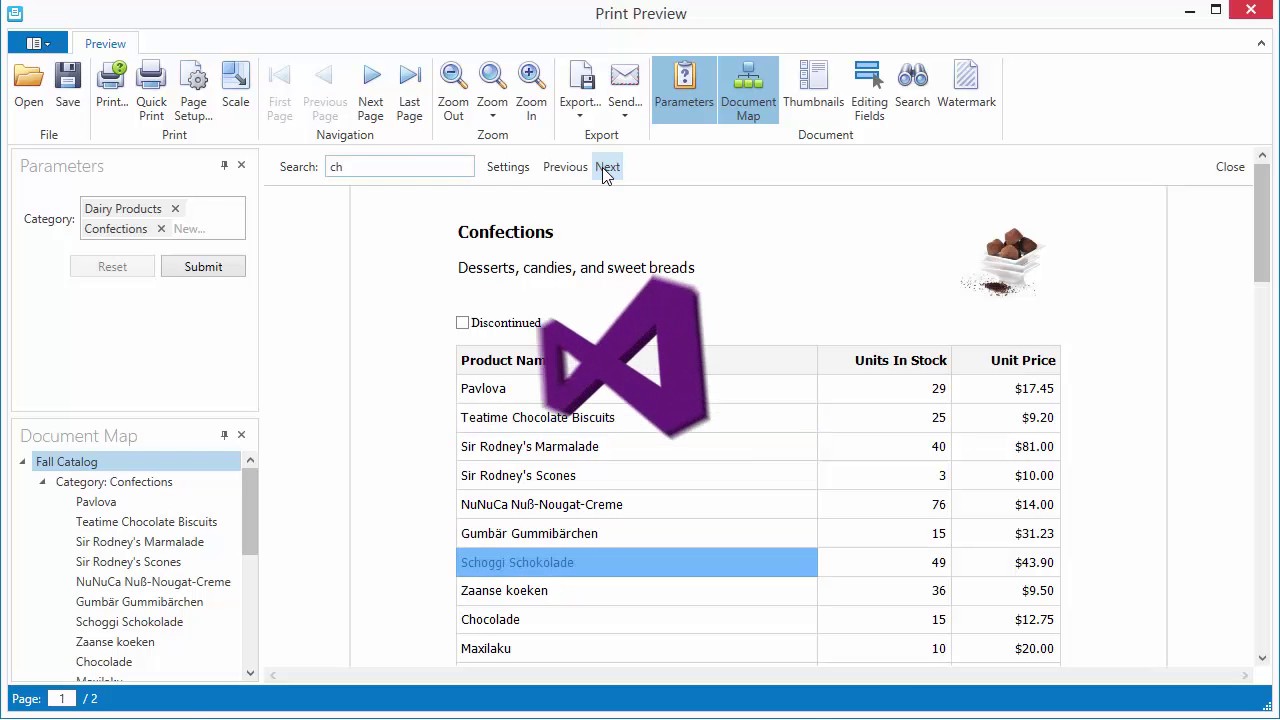The image size is (1280, 720).
Task: Click the New... category input
Action: 189,229
